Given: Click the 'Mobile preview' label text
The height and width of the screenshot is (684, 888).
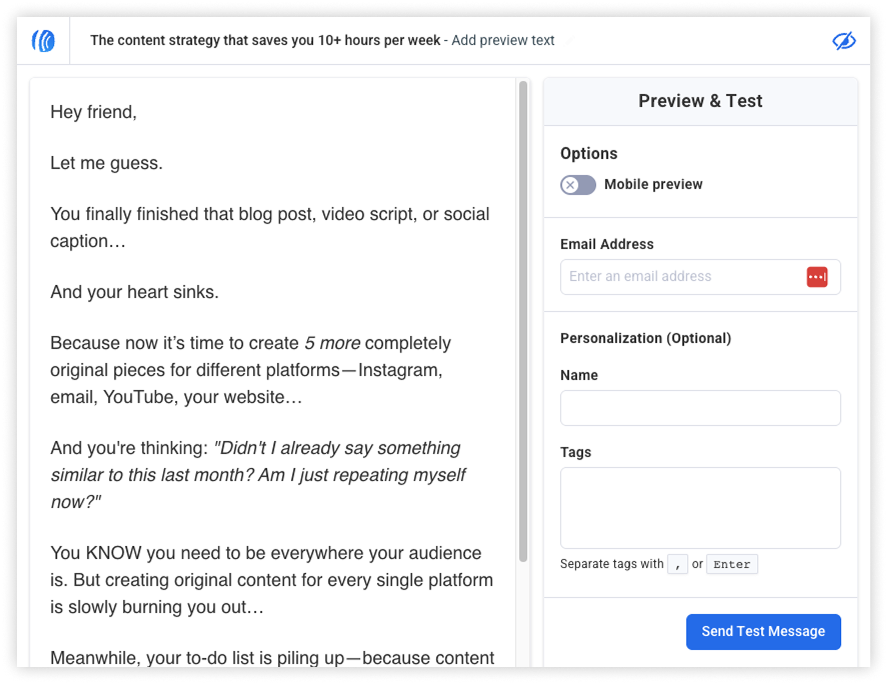Looking at the screenshot, I should click(653, 185).
